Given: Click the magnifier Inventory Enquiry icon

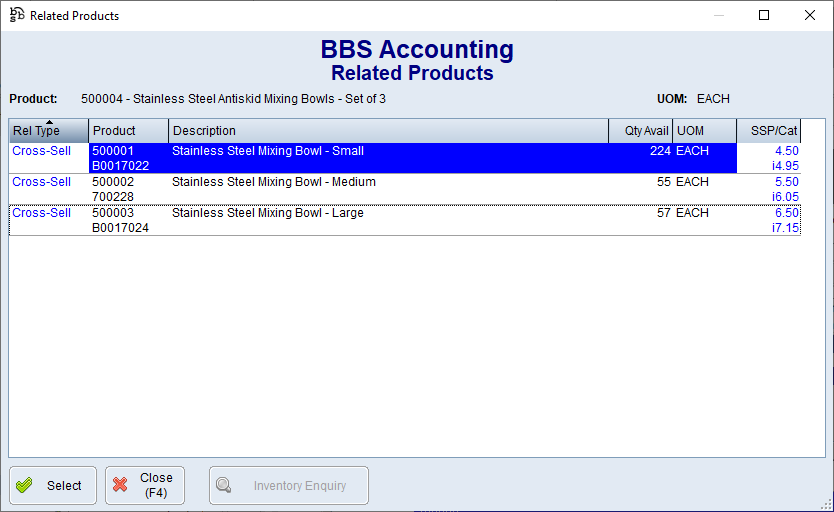Looking at the screenshot, I should pyautogui.click(x=224, y=485).
